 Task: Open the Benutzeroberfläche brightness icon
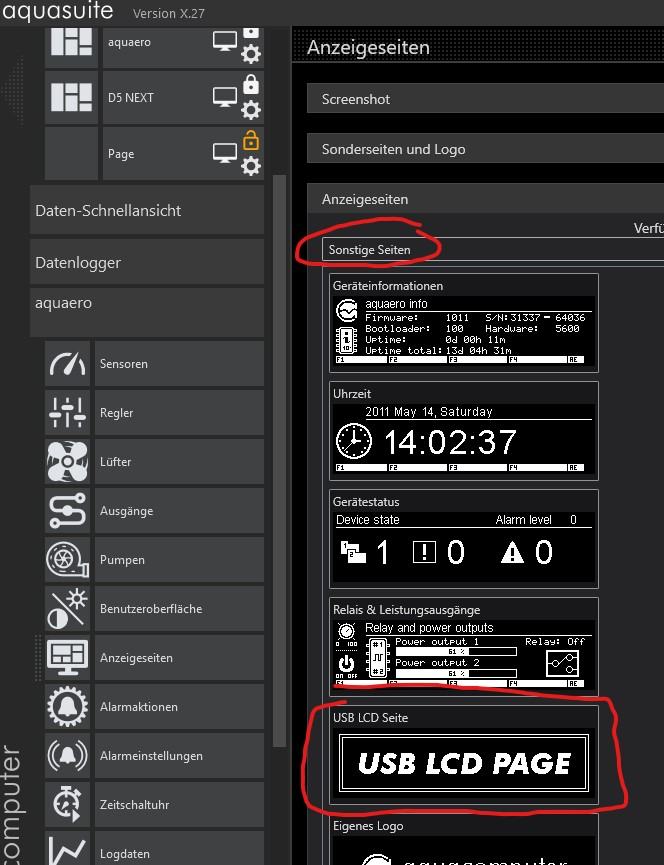tap(67, 608)
